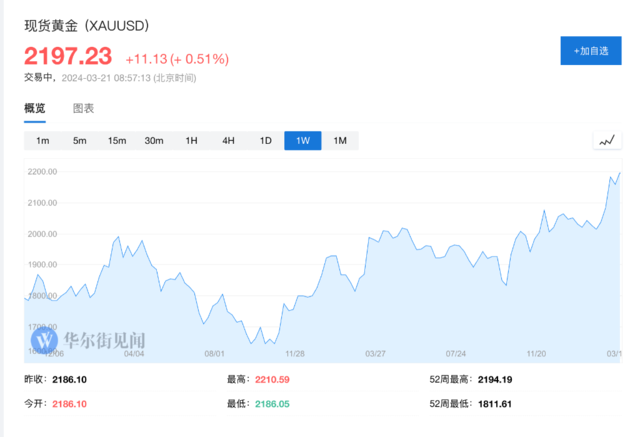
Task: Click the 现货黄金 (XAUUSD) title
Action: click(x=87, y=26)
